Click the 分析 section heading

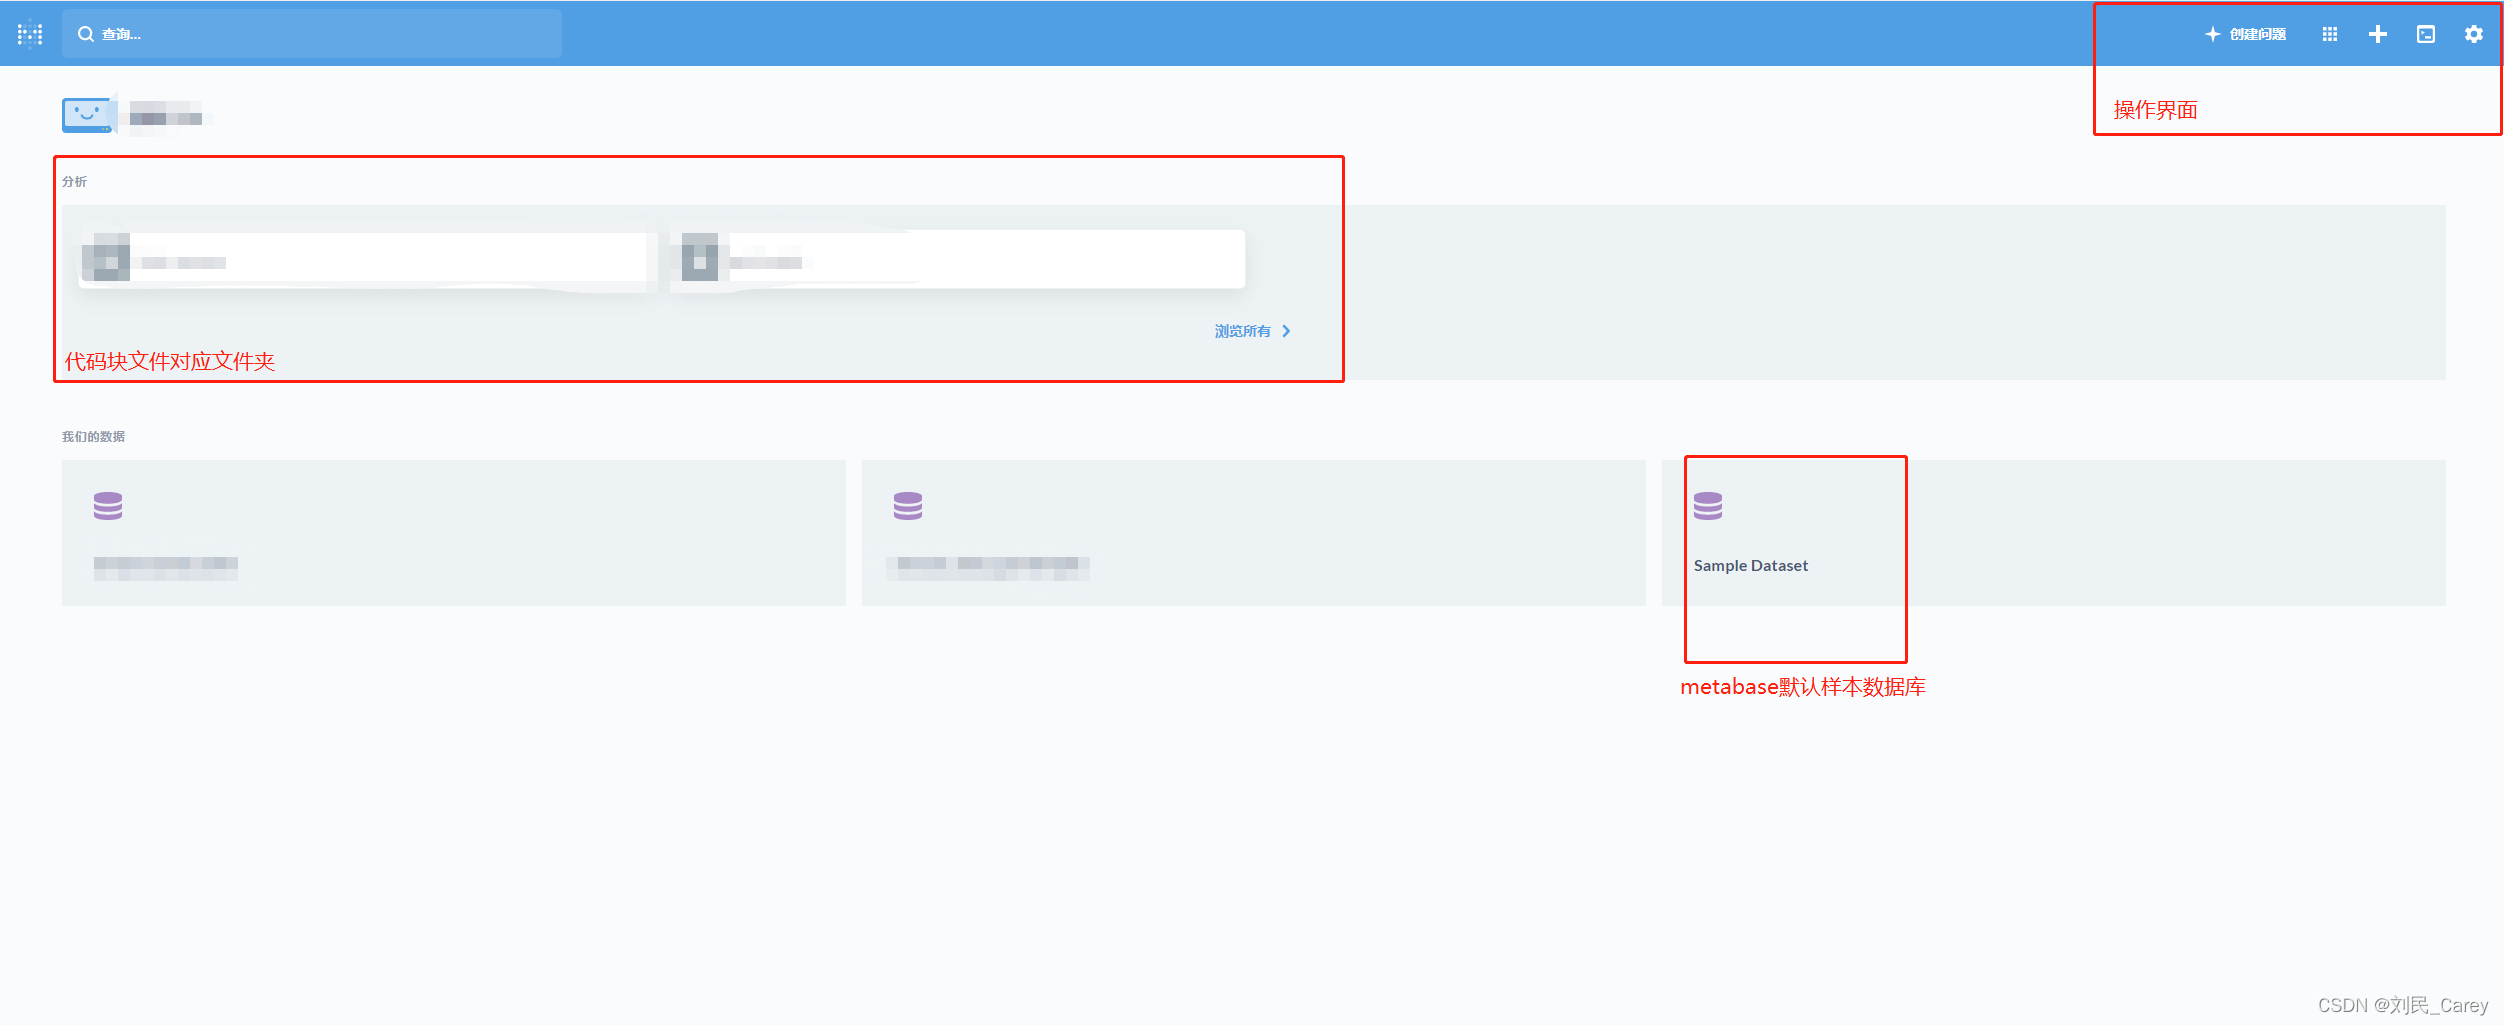tap(74, 181)
